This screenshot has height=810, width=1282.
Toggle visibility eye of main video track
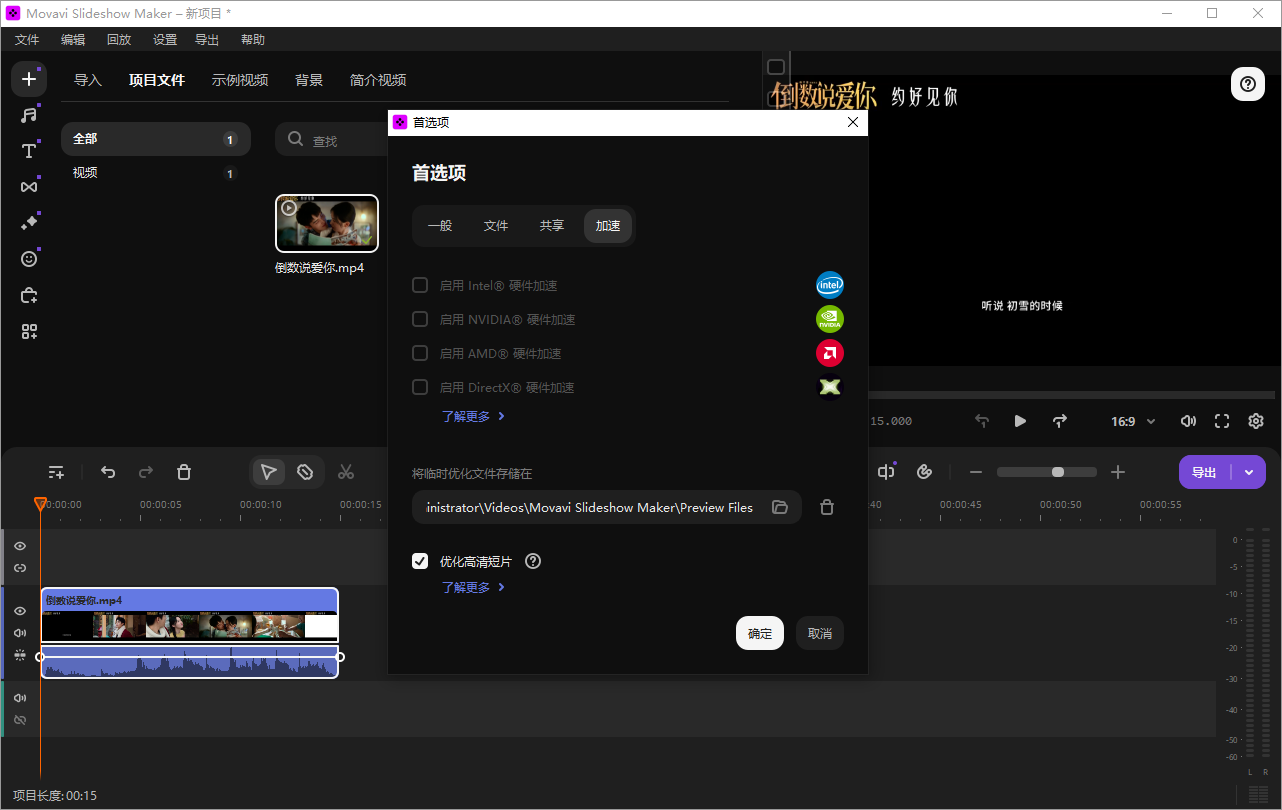coord(20,611)
